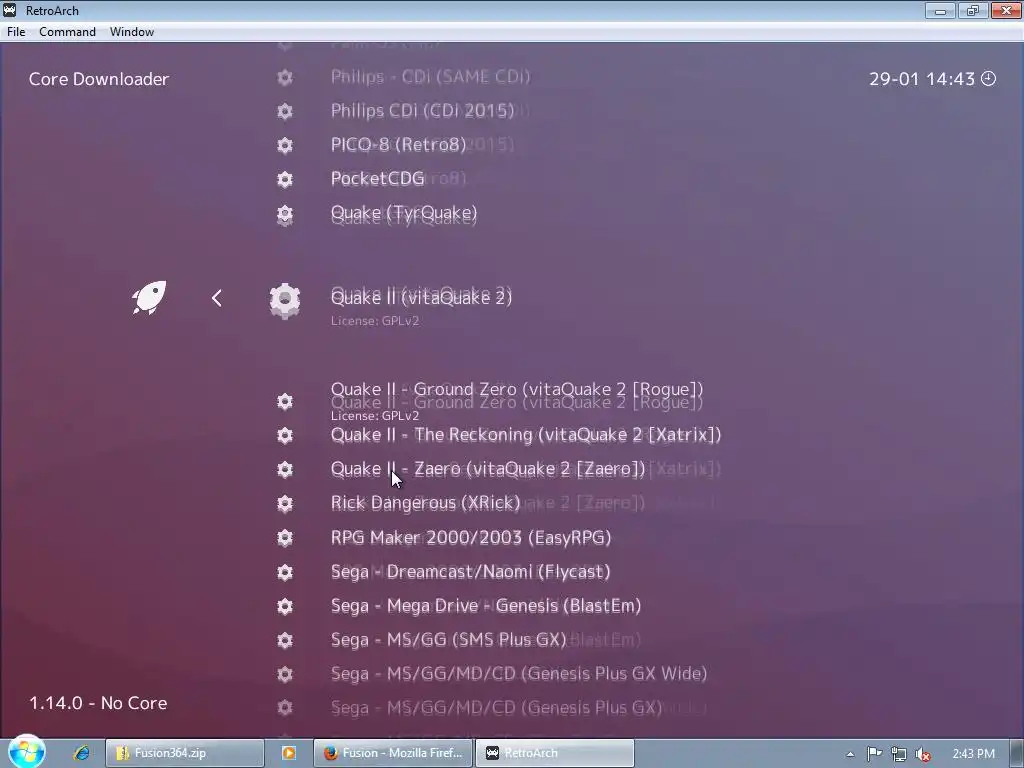Screen dimensions: 1024x768
Task: Click gear icon next to Quake (TyrQuake)
Action: click(285, 214)
